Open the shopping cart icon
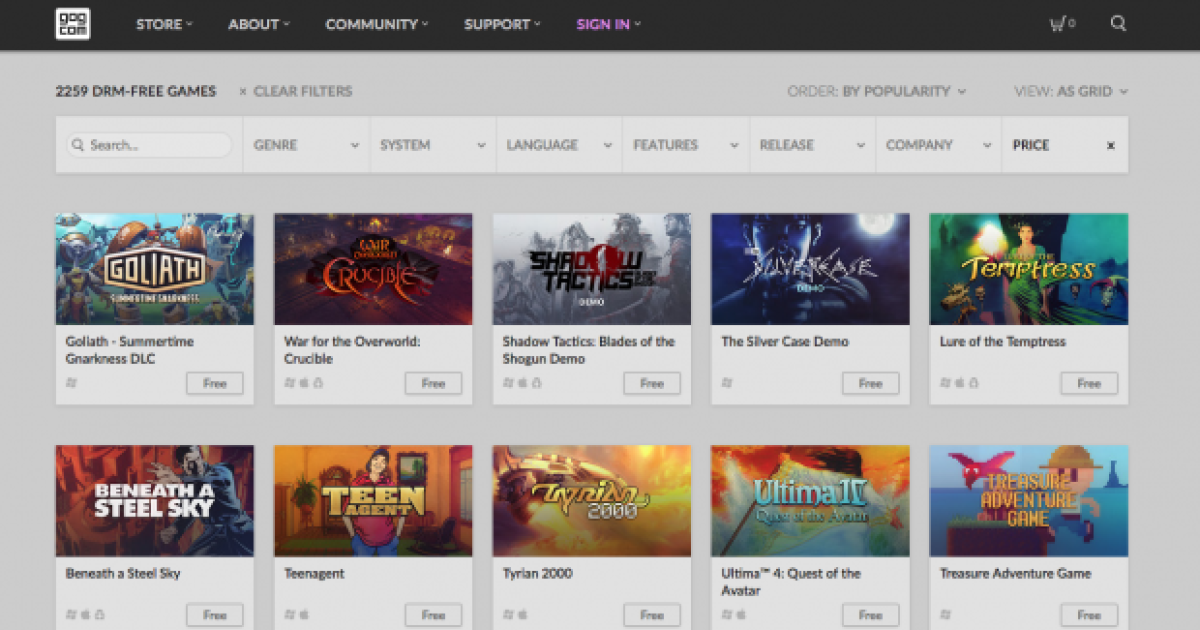 point(1062,24)
